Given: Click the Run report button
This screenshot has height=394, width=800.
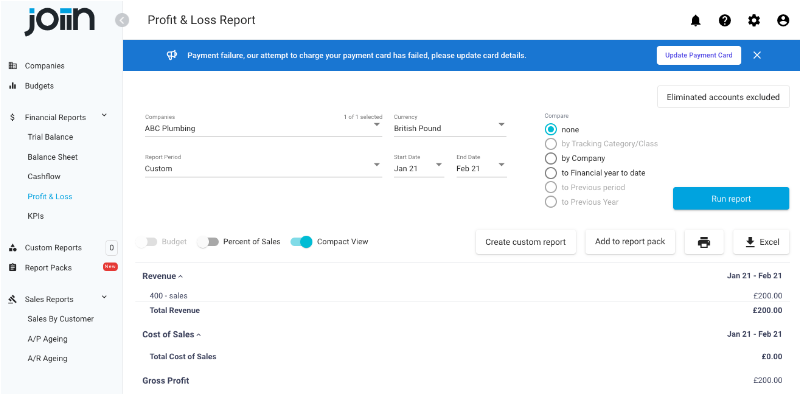Looking at the screenshot, I should click(x=731, y=199).
